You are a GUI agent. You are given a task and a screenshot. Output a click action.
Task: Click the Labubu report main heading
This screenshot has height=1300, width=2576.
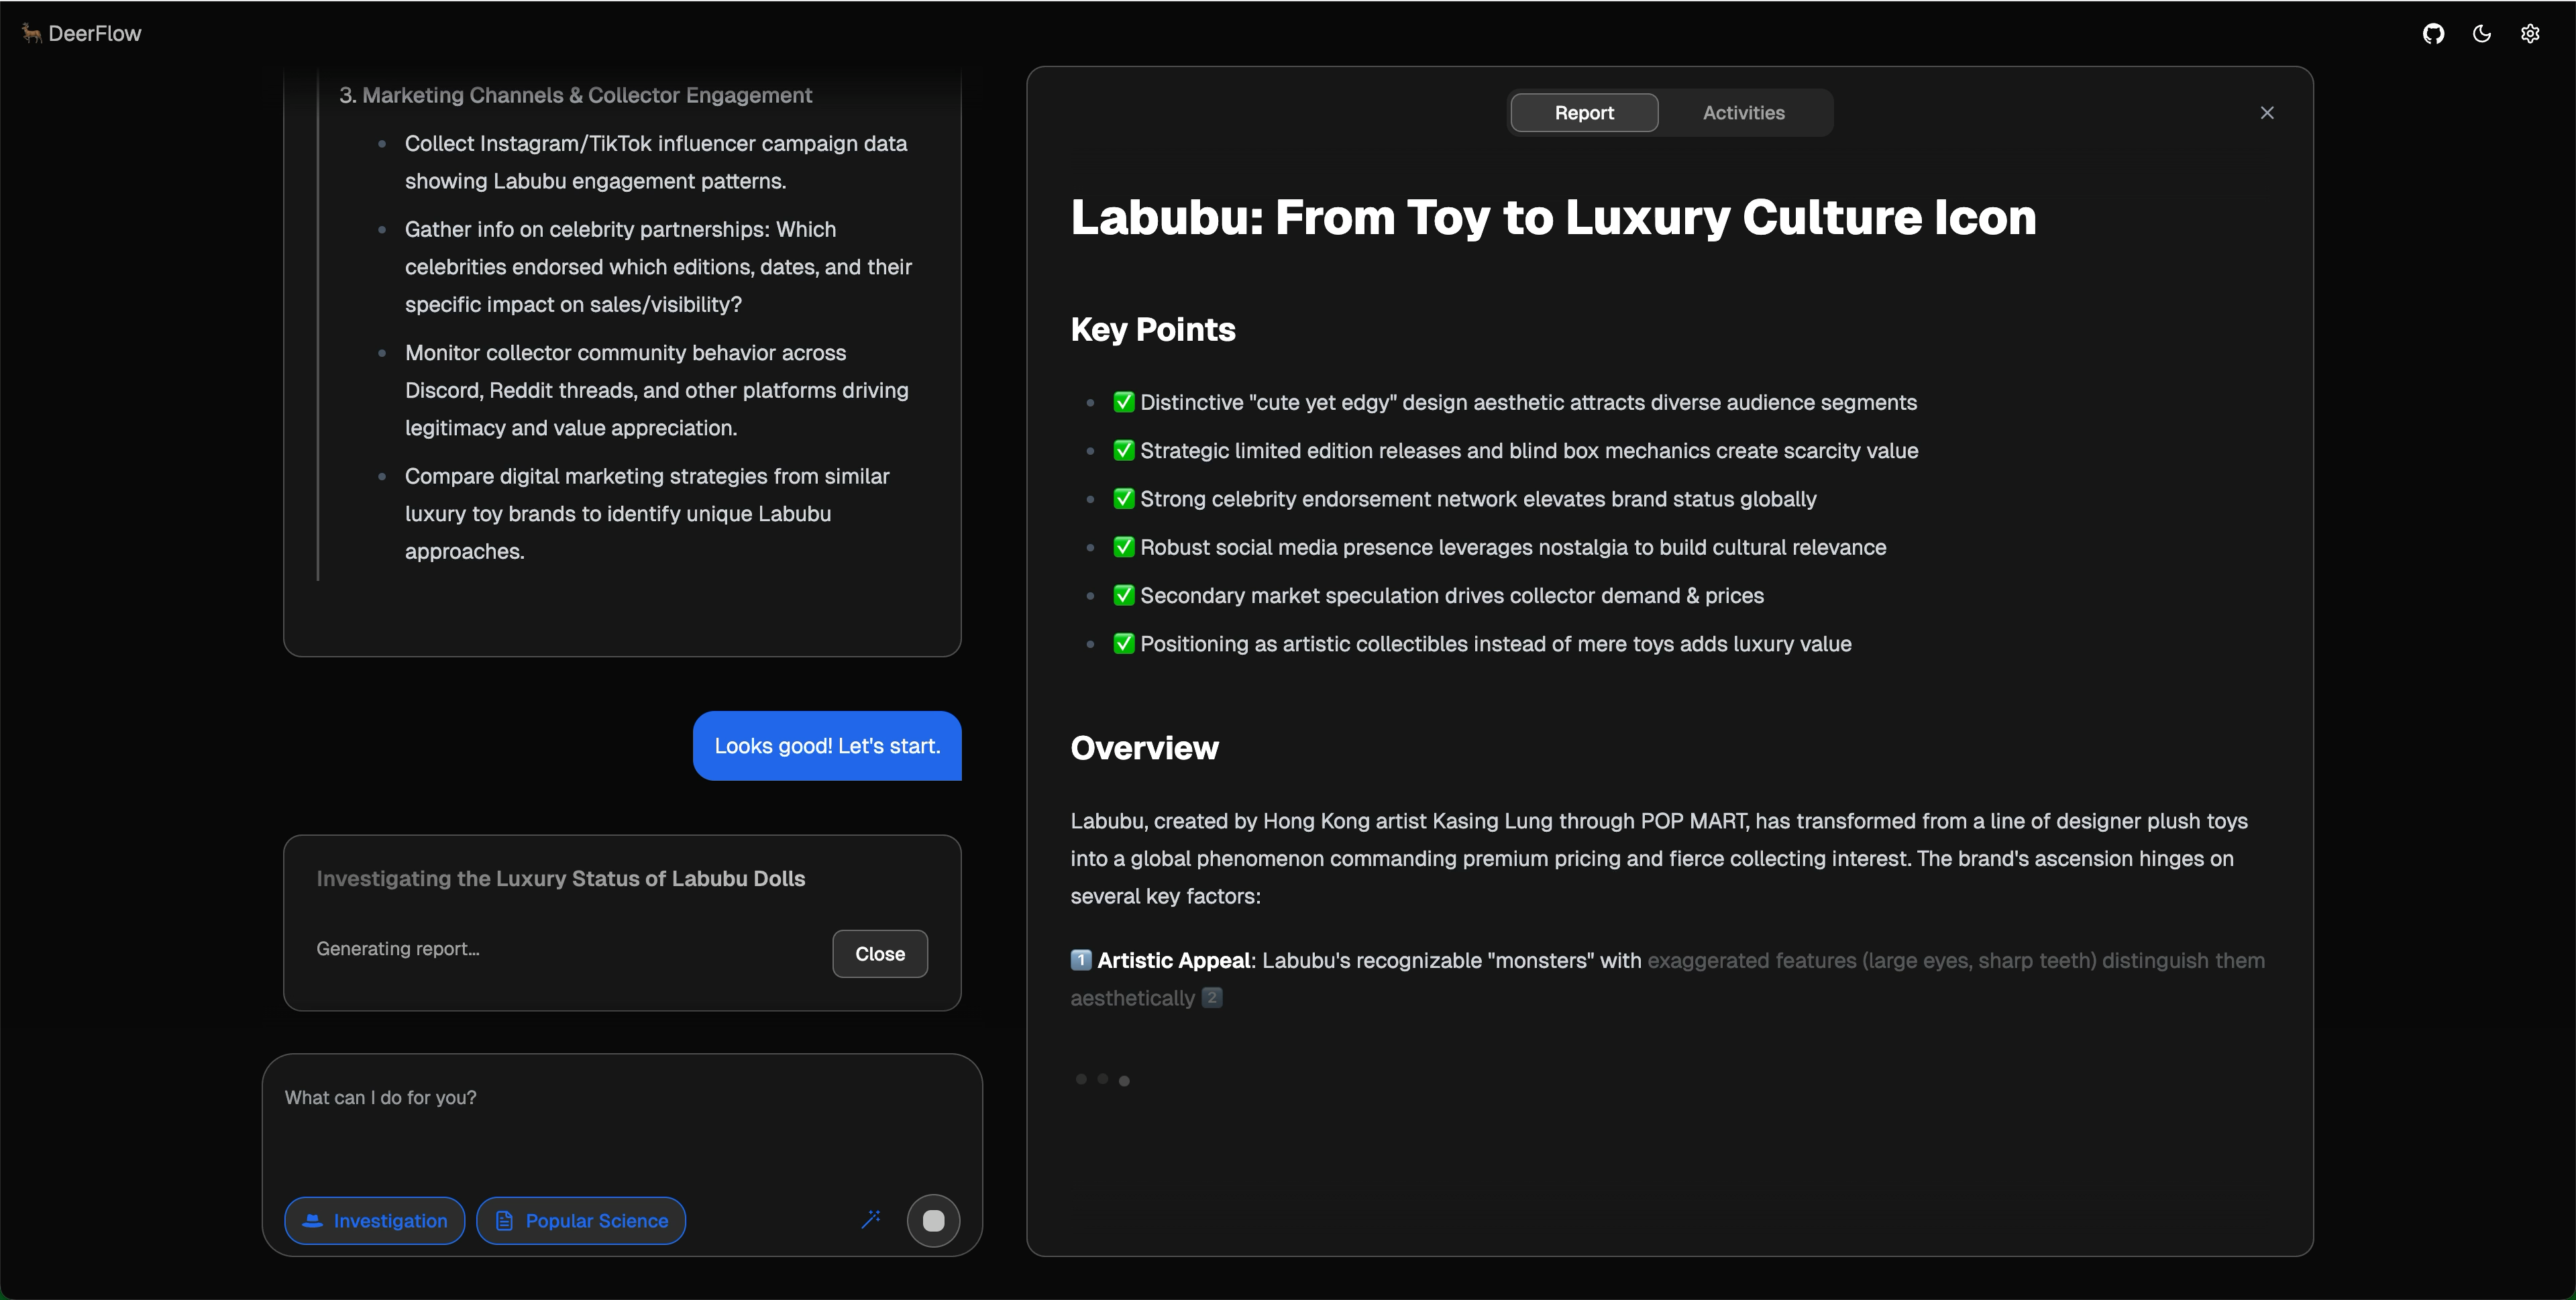pos(1553,218)
